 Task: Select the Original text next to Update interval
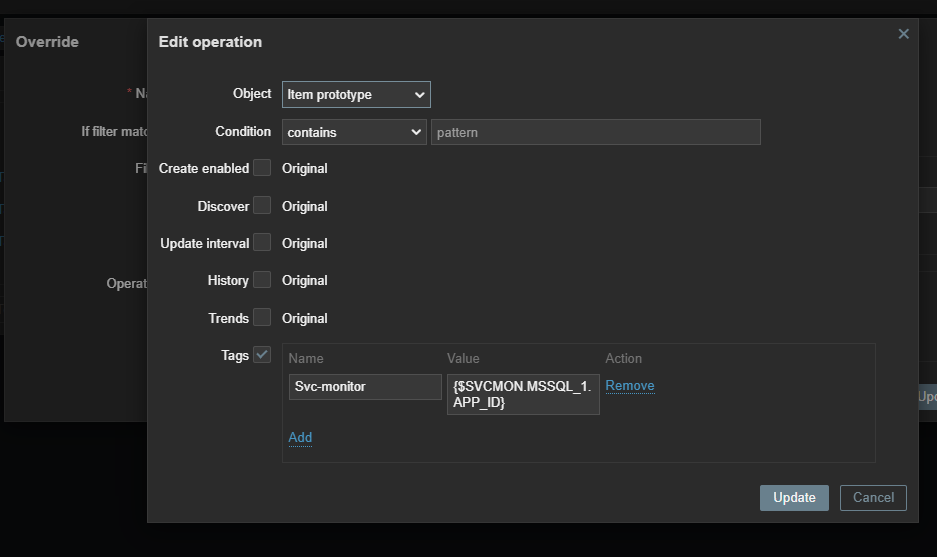click(305, 243)
